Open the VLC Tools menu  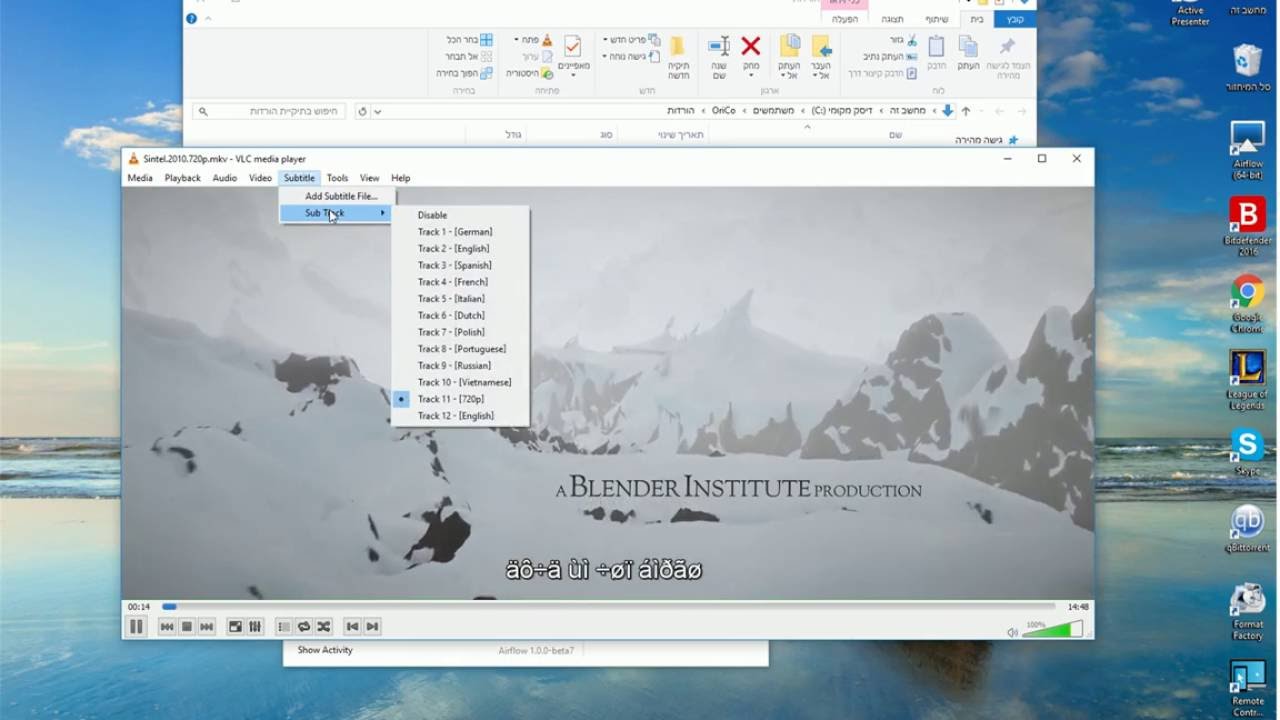pyautogui.click(x=337, y=178)
